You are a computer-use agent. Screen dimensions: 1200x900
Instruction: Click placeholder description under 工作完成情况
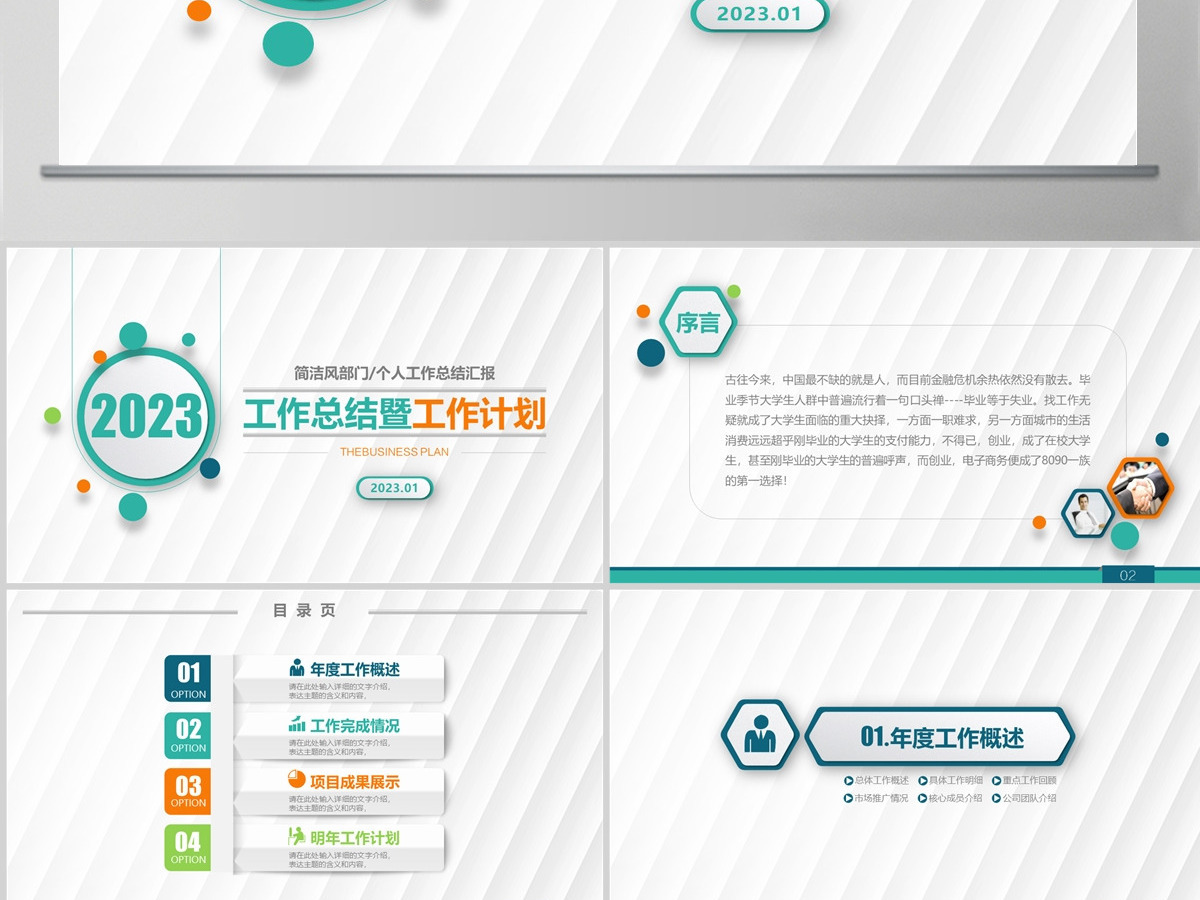point(339,747)
